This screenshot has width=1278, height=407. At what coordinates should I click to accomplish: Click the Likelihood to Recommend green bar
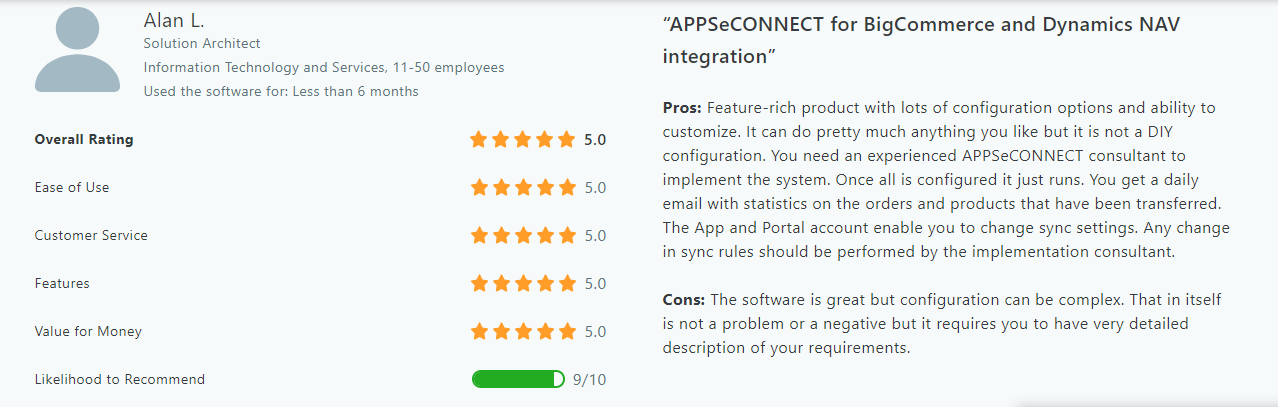coord(518,380)
